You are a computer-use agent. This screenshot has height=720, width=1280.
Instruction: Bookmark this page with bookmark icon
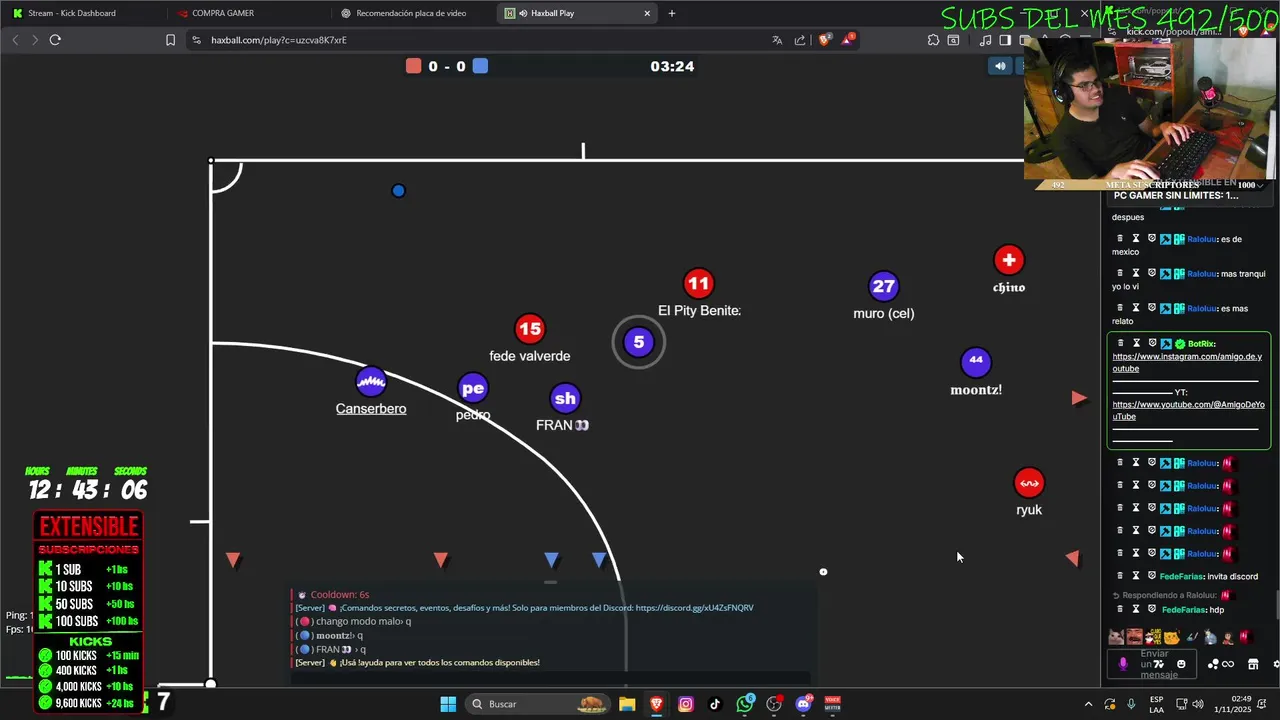[x=170, y=40]
